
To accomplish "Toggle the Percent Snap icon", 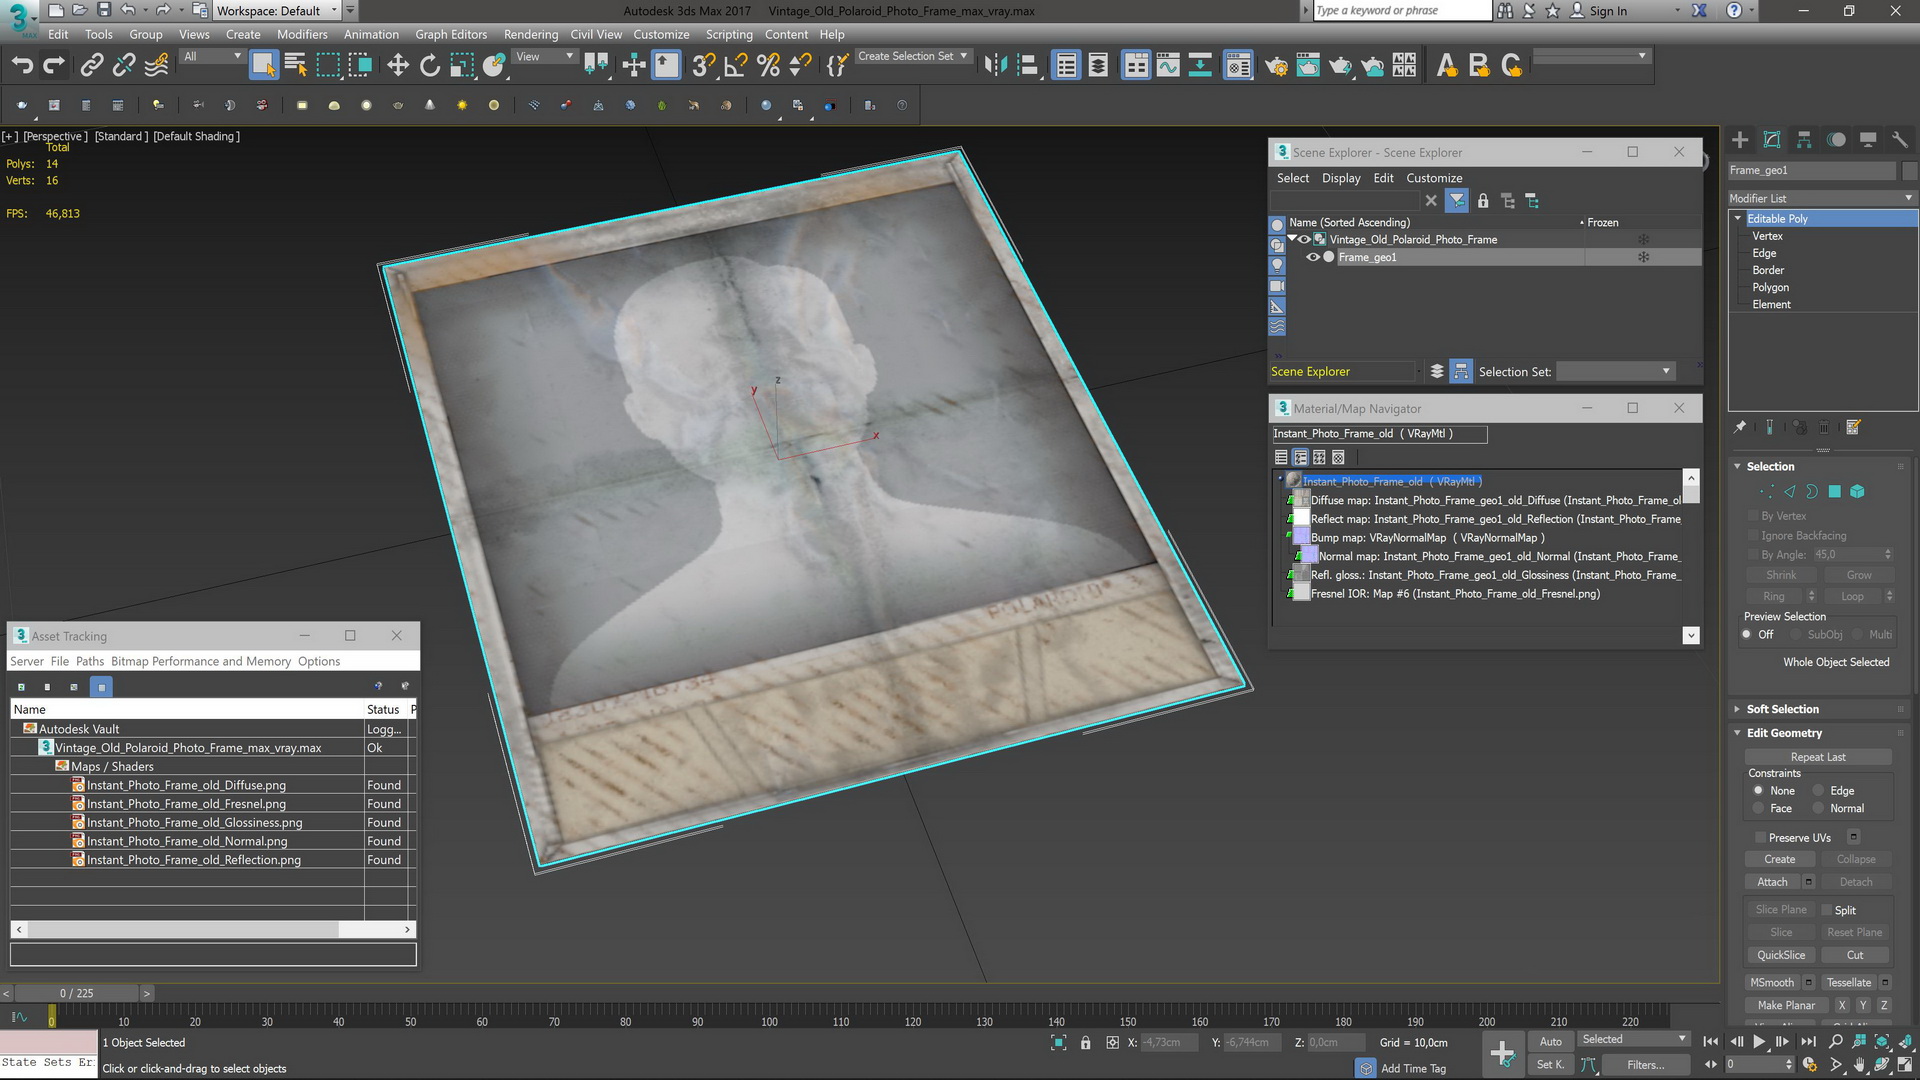I will point(768,66).
